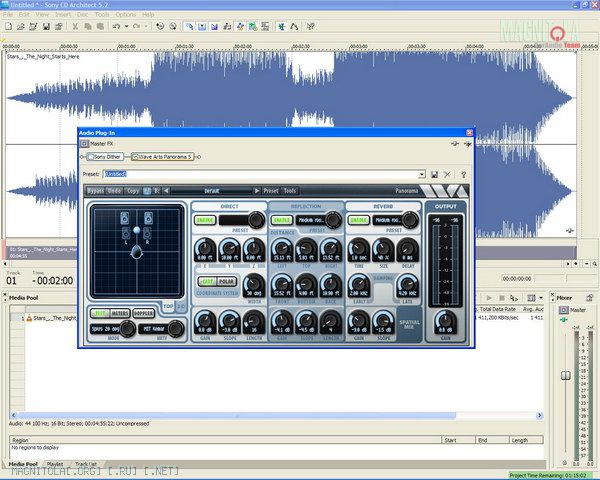Save the plug-in preset with disk icon
This screenshot has height=480, width=600.
click(x=435, y=174)
